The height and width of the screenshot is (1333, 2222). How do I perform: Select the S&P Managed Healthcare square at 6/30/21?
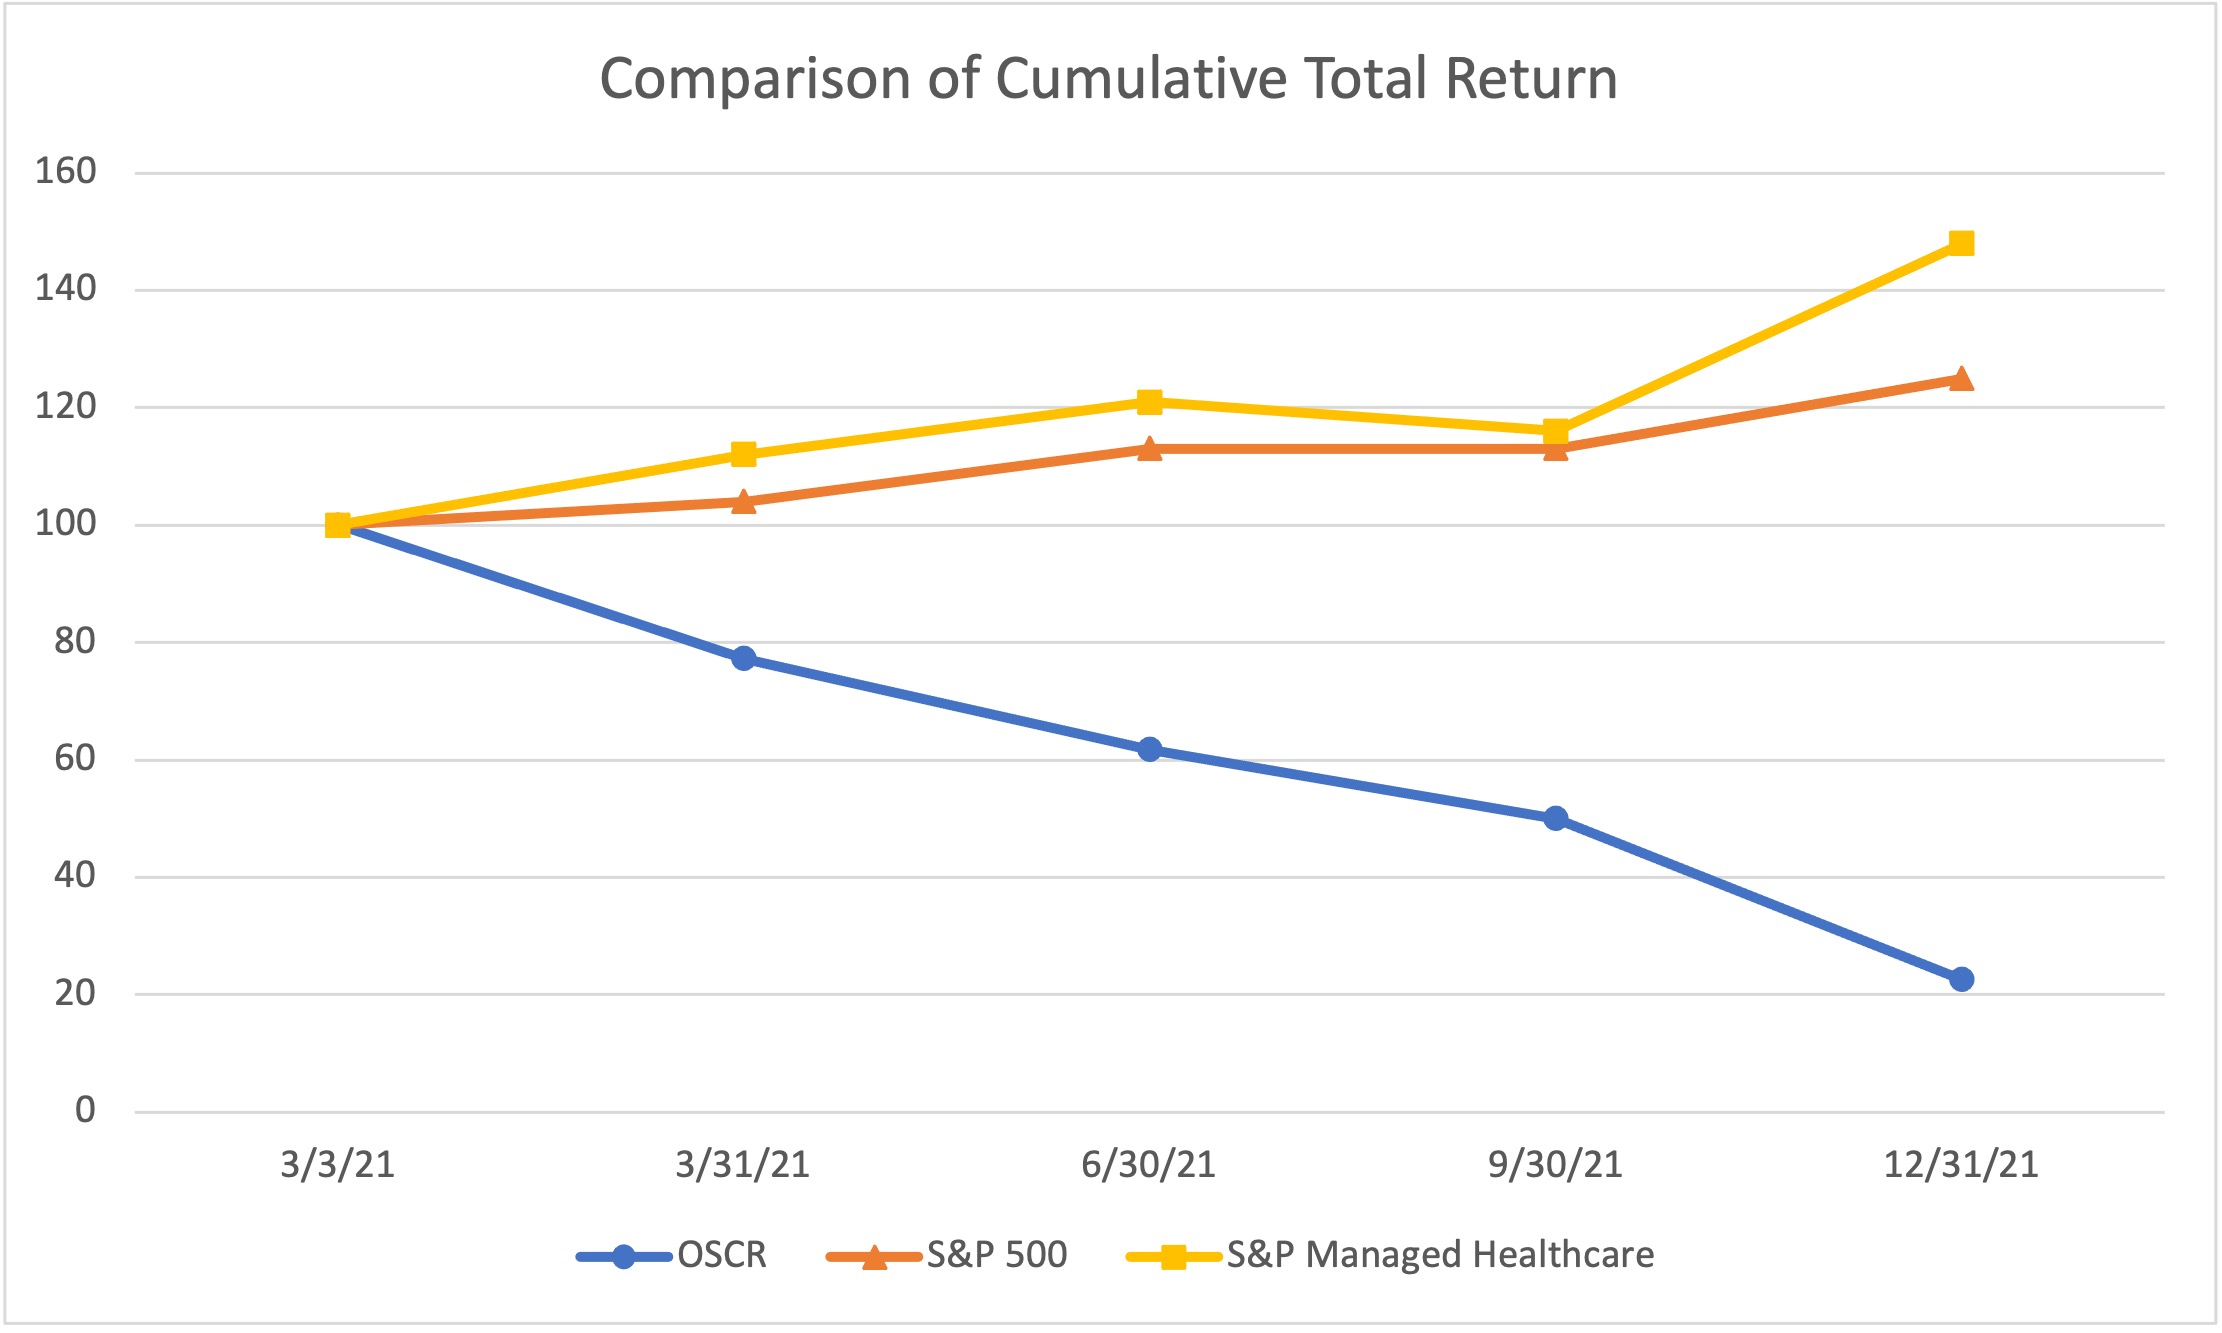click(x=1149, y=402)
